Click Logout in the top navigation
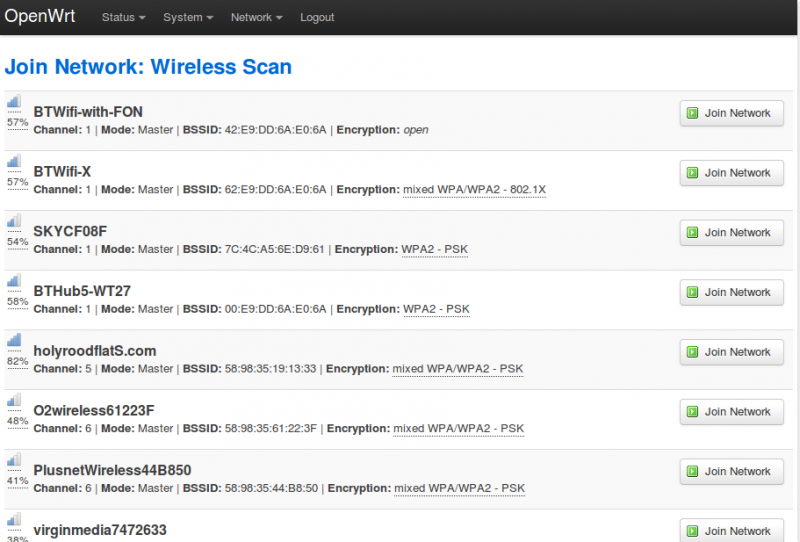The height and width of the screenshot is (542, 800). point(317,18)
